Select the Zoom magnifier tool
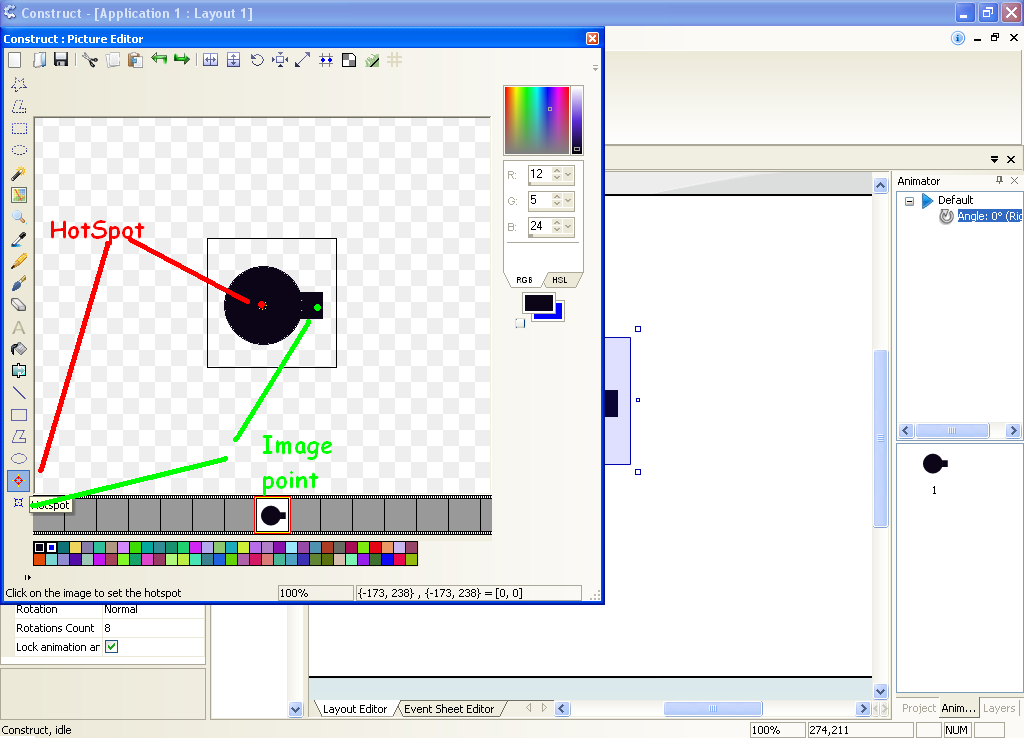The width and height of the screenshot is (1027, 739). point(18,217)
